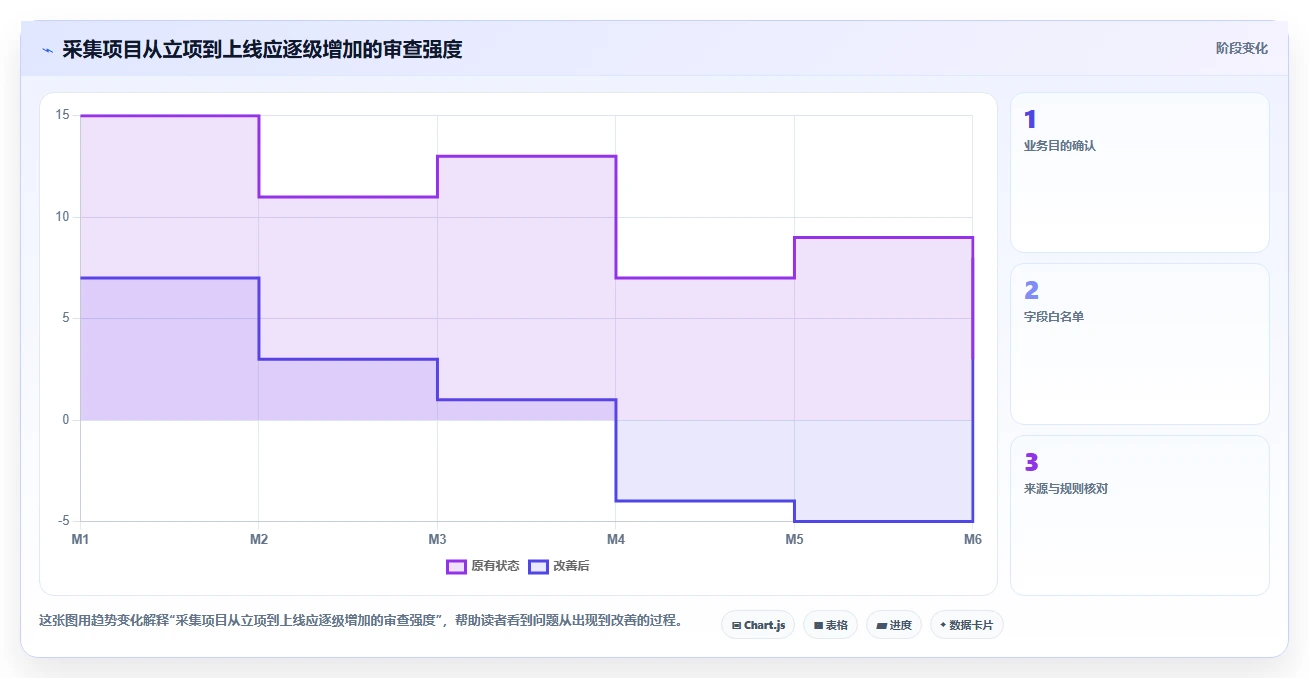Click the 来源与规则核对 card label
Image resolution: width=1309 pixels, height=678 pixels.
pyautogui.click(x=1066, y=489)
